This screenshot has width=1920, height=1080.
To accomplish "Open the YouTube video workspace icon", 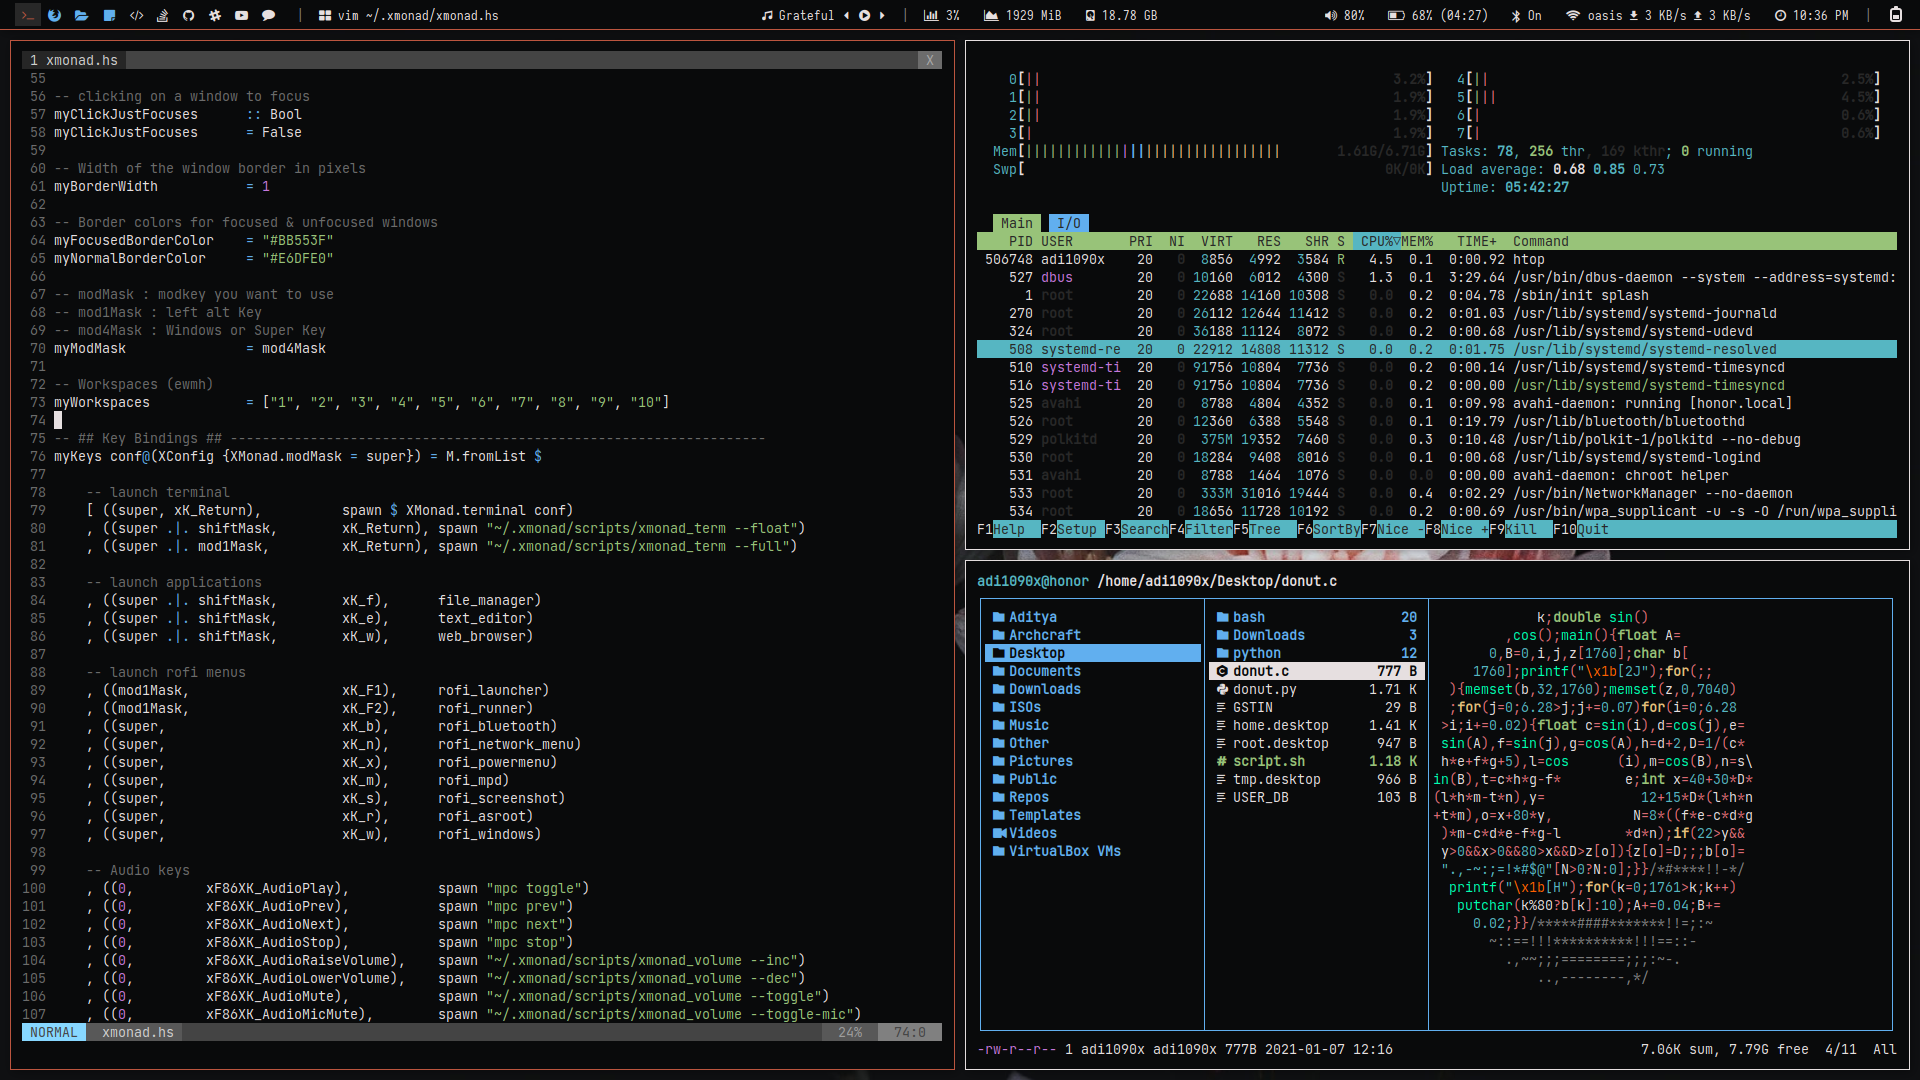I will point(241,15).
